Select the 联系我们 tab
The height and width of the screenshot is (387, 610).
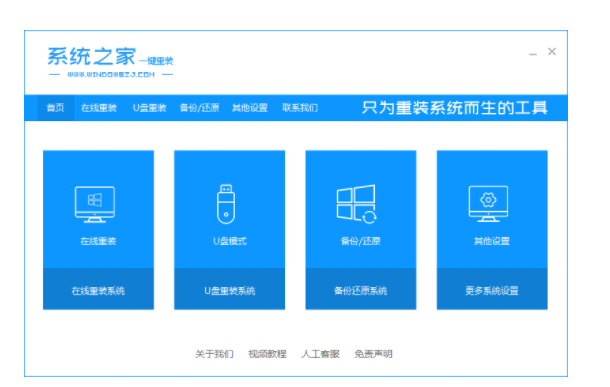click(x=300, y=108)
